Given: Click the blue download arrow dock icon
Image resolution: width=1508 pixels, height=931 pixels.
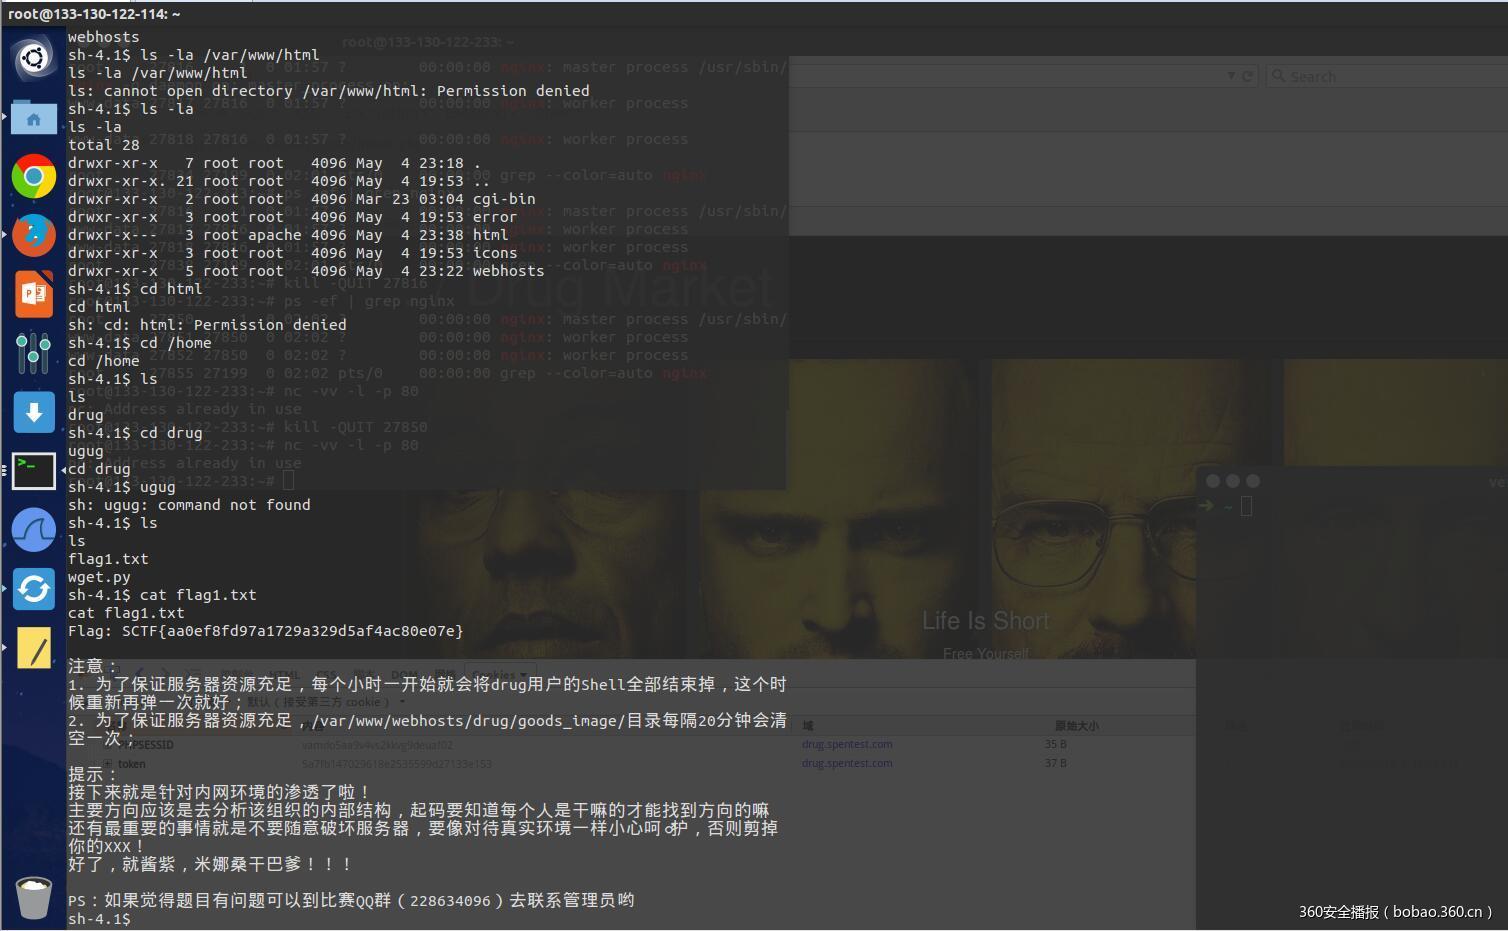Looking at the screenshot, I should [33, 412].
